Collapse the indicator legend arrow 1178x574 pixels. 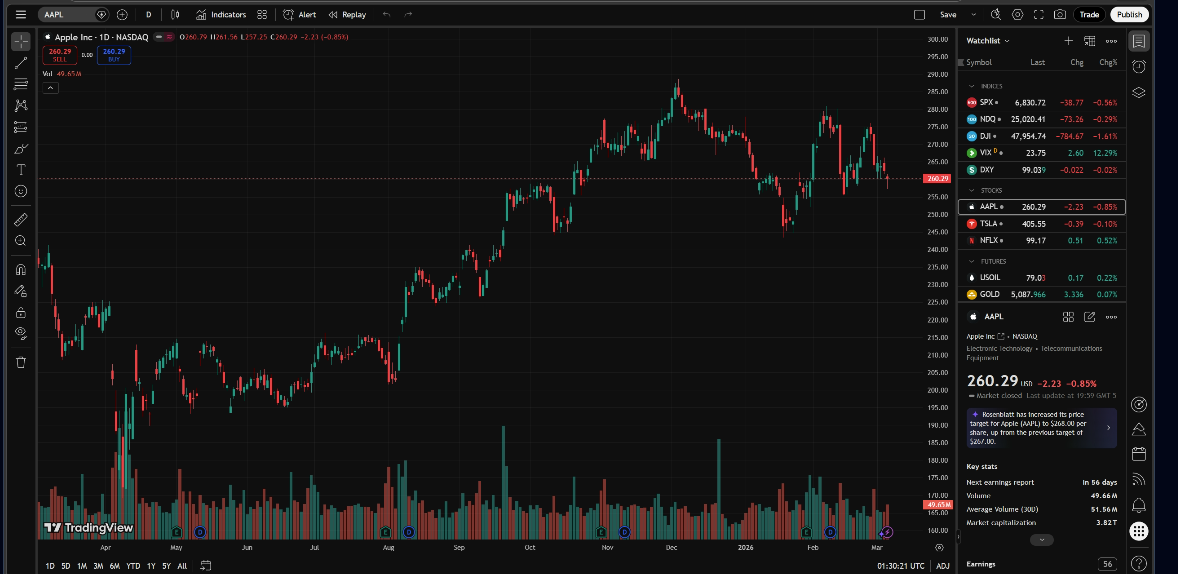coord(50,87)
